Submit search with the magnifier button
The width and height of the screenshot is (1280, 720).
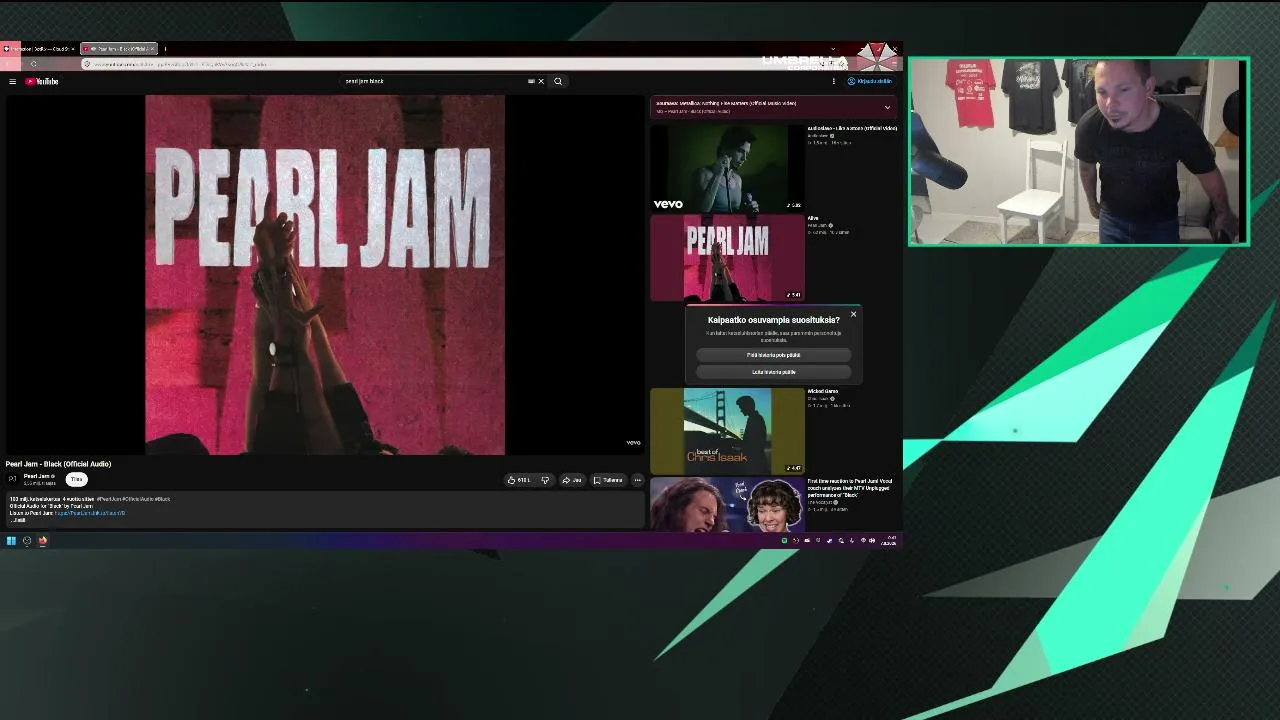(x=558, y=82)
